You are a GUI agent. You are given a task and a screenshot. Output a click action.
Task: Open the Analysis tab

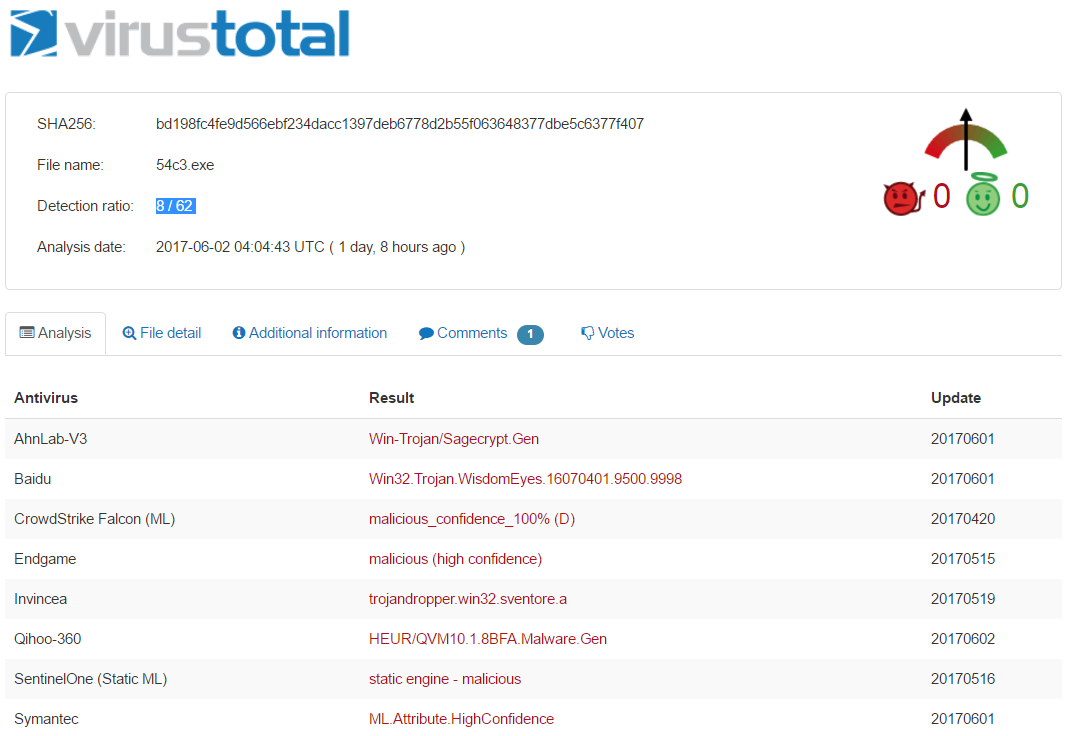pyautogui.click(x=55, y=333)
